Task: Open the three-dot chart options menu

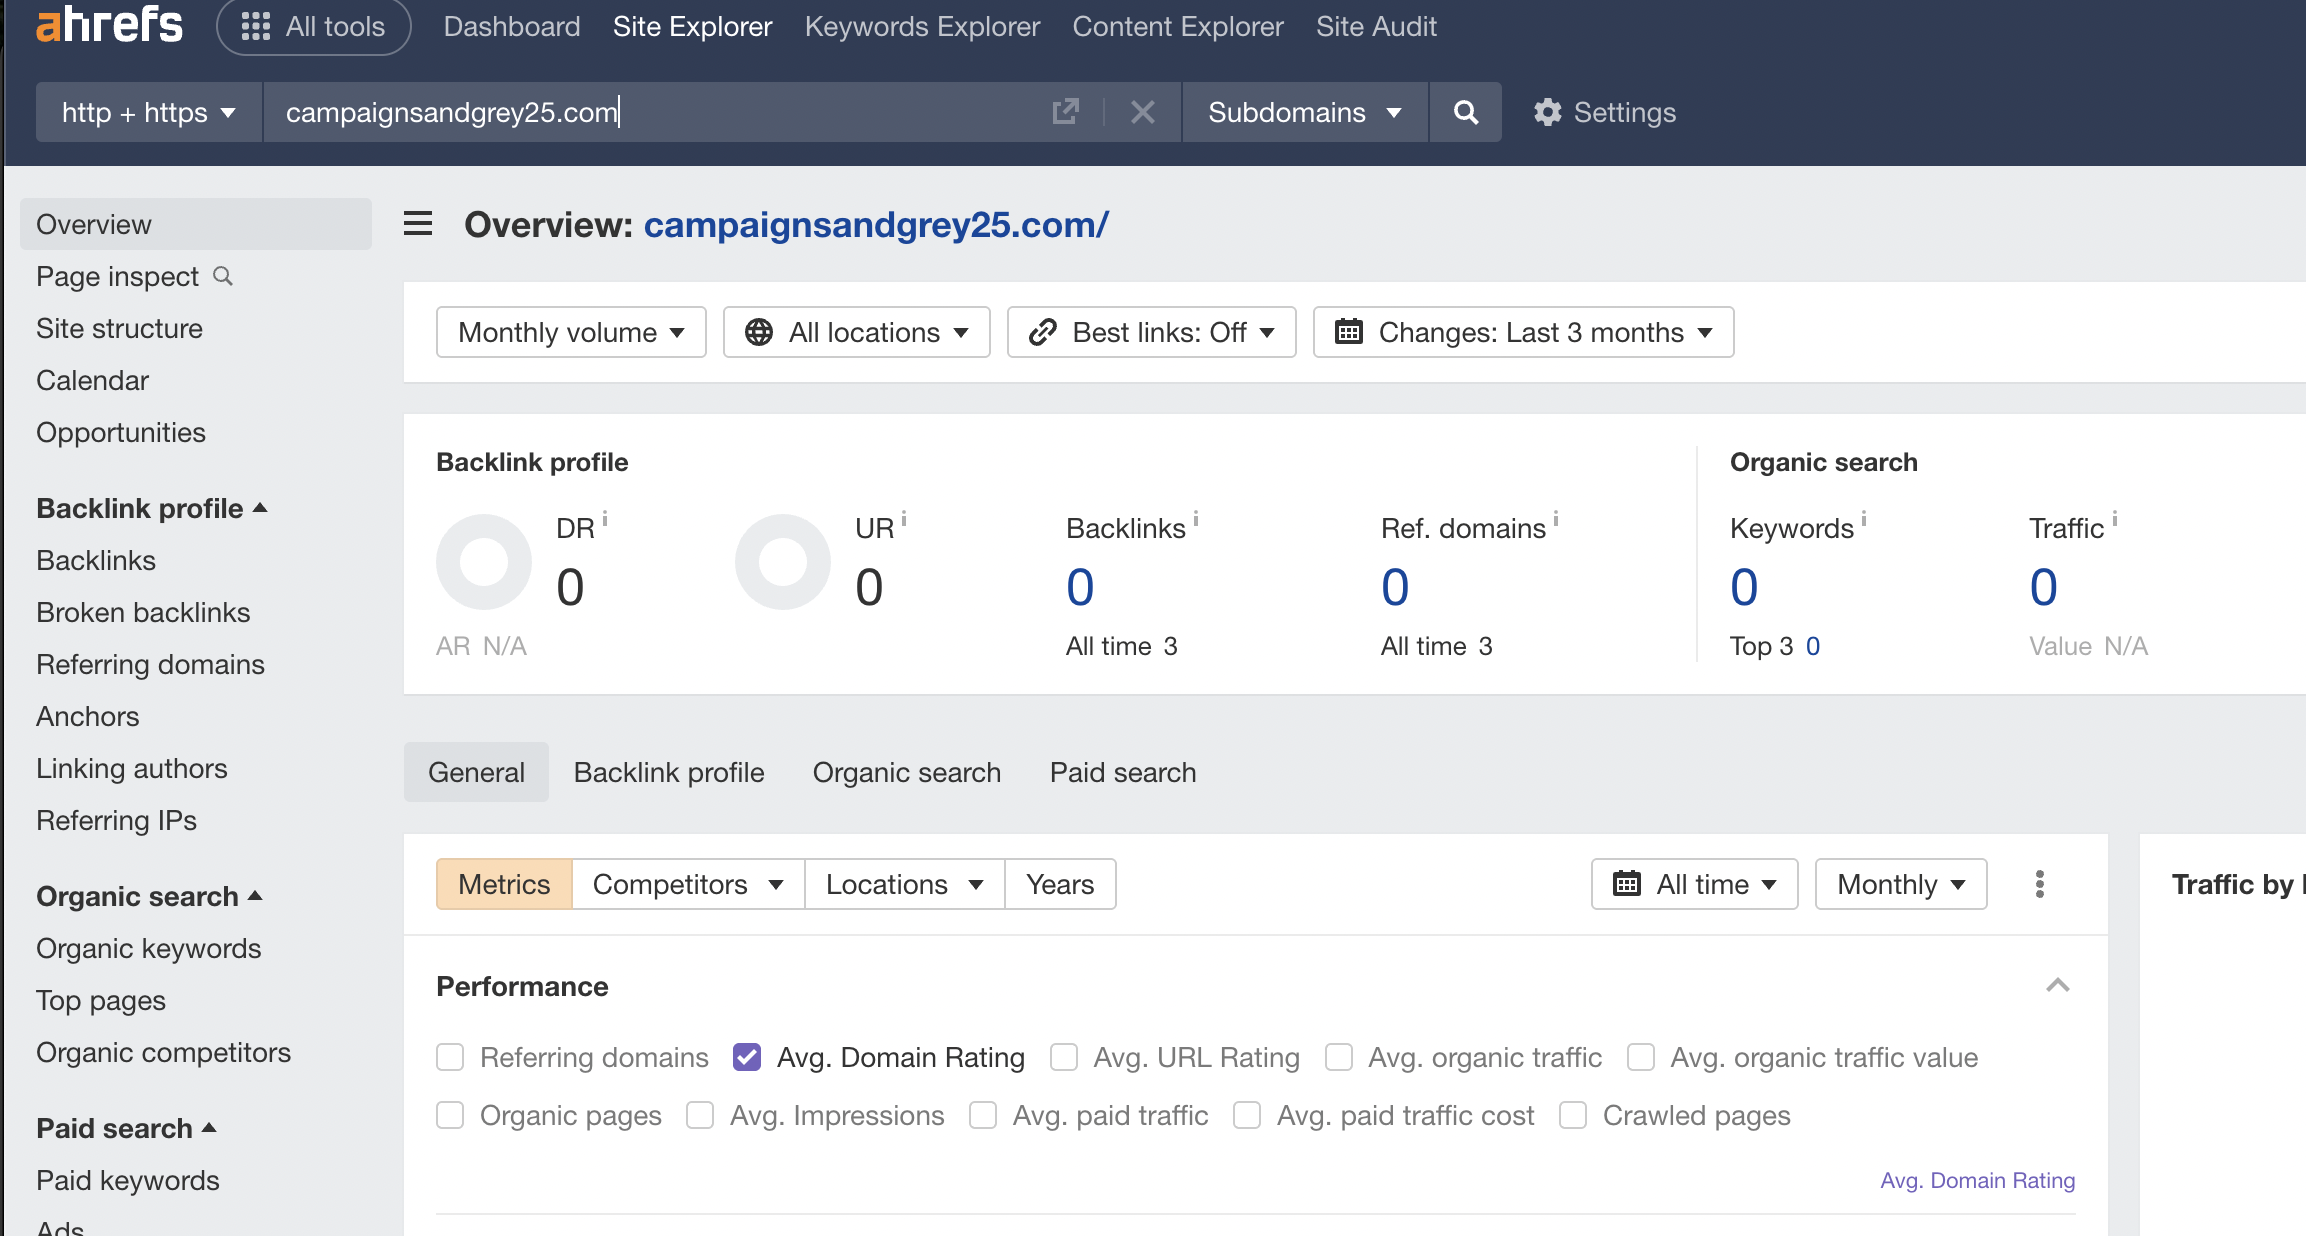Action: 2039,884
